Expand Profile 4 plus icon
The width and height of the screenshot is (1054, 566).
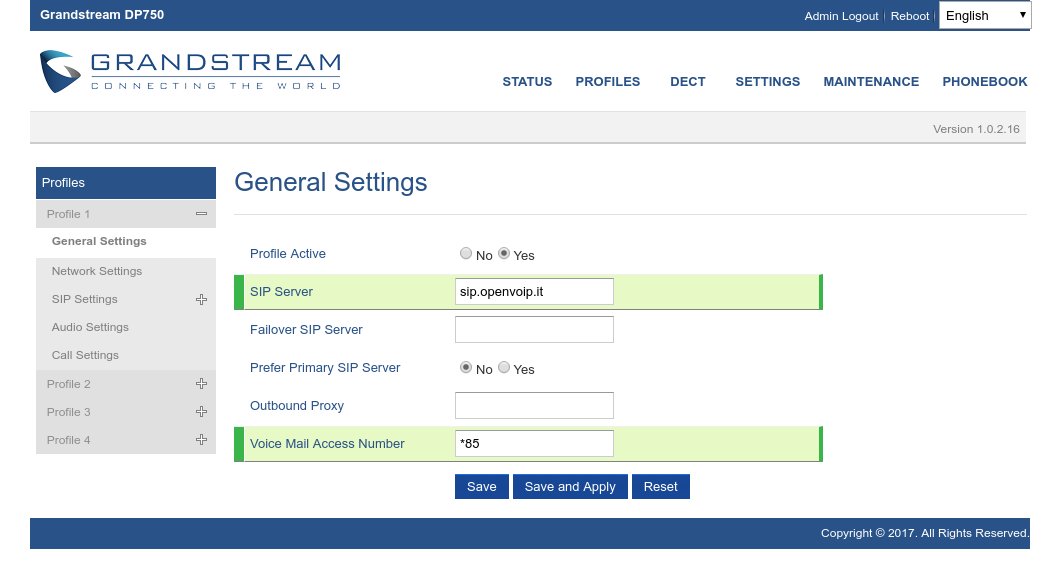(x=201, y=440)
